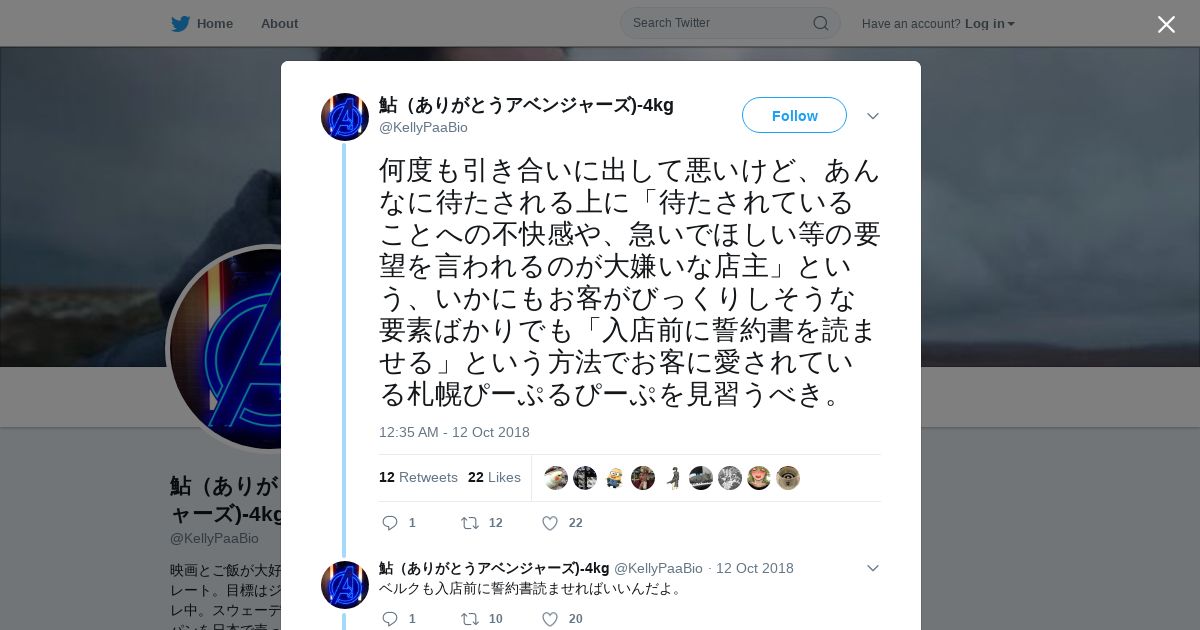Screen dimensions: 1200x630
Task: Follow @KellyPaaBio
Action: [794, 116]
